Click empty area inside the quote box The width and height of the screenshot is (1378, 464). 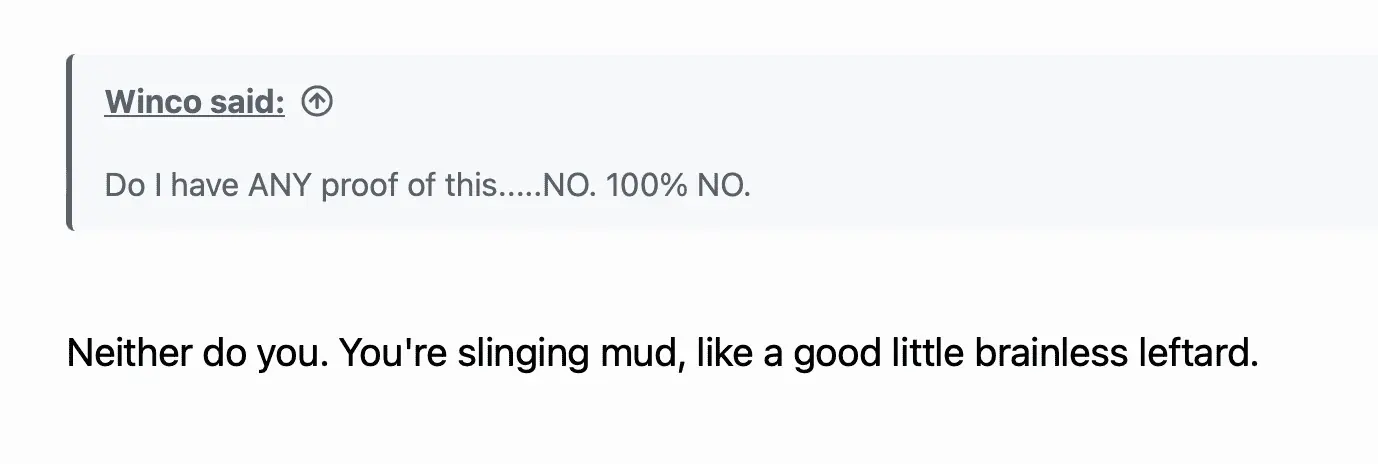pyautogui.click(x=1000, y=140)
